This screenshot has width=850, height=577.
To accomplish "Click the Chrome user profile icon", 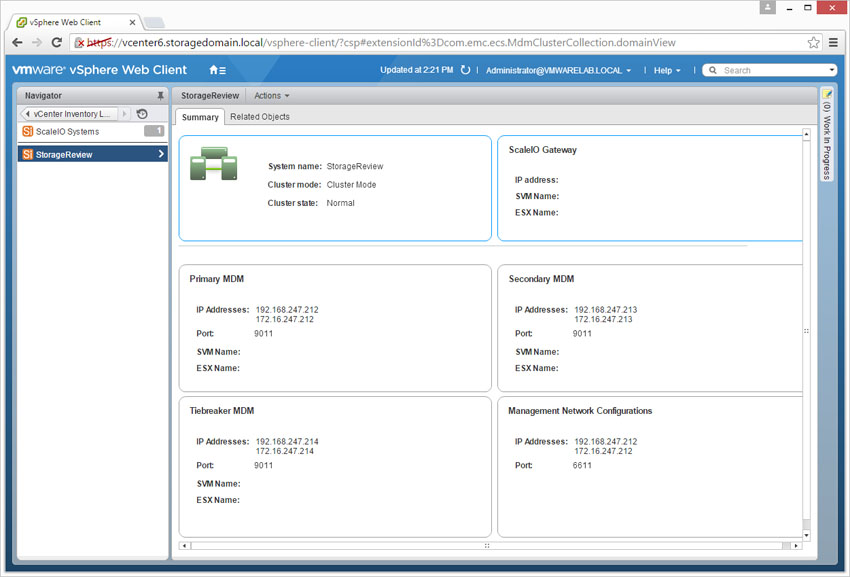I will [x=768, y=7].
